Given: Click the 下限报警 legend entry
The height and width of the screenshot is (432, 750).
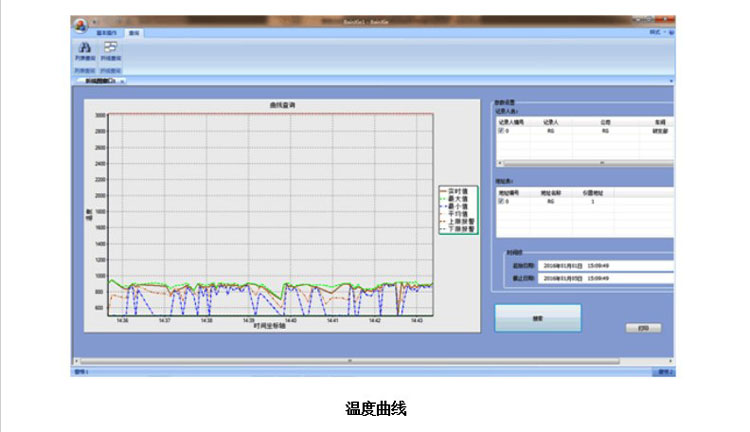Looking at the screenshot, I should 459,229.
